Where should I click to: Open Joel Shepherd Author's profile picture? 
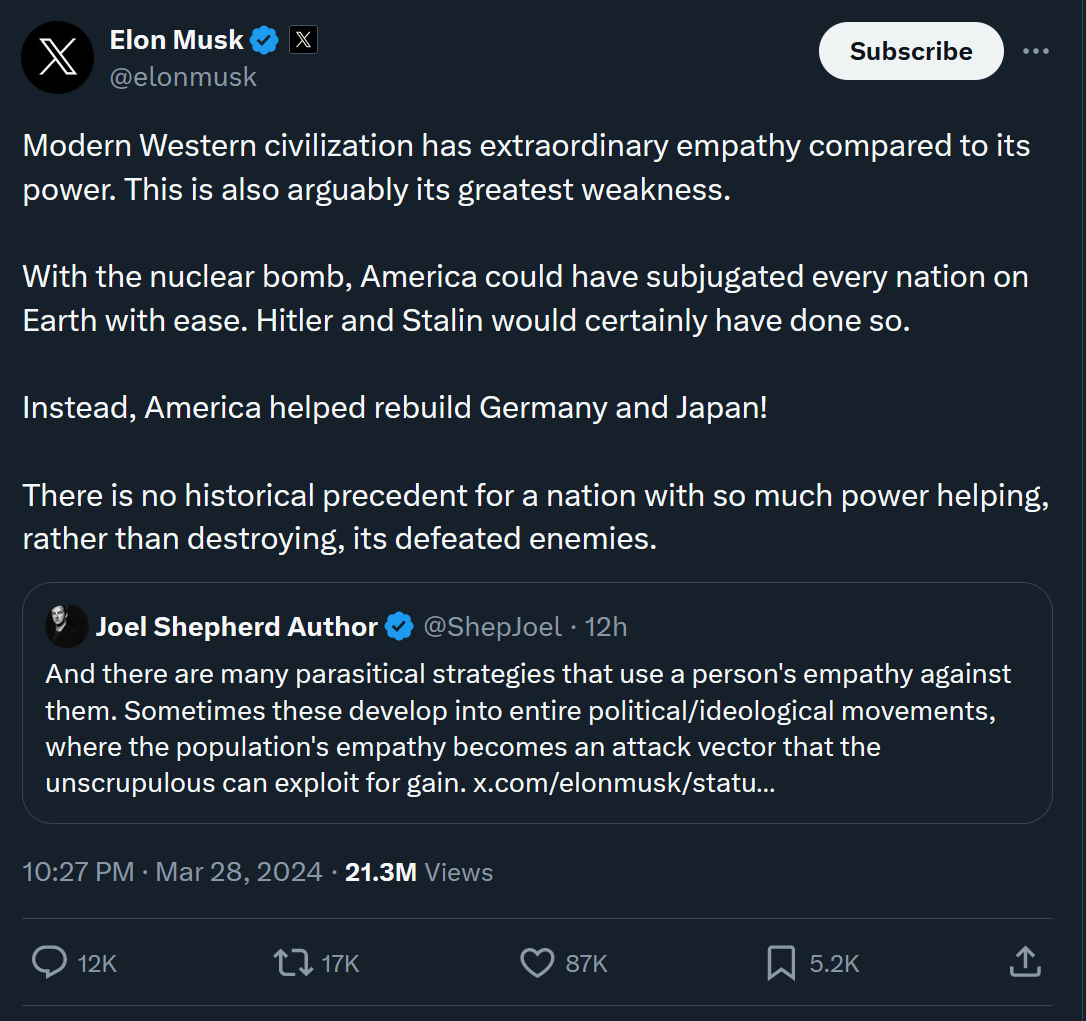(66, 626)
